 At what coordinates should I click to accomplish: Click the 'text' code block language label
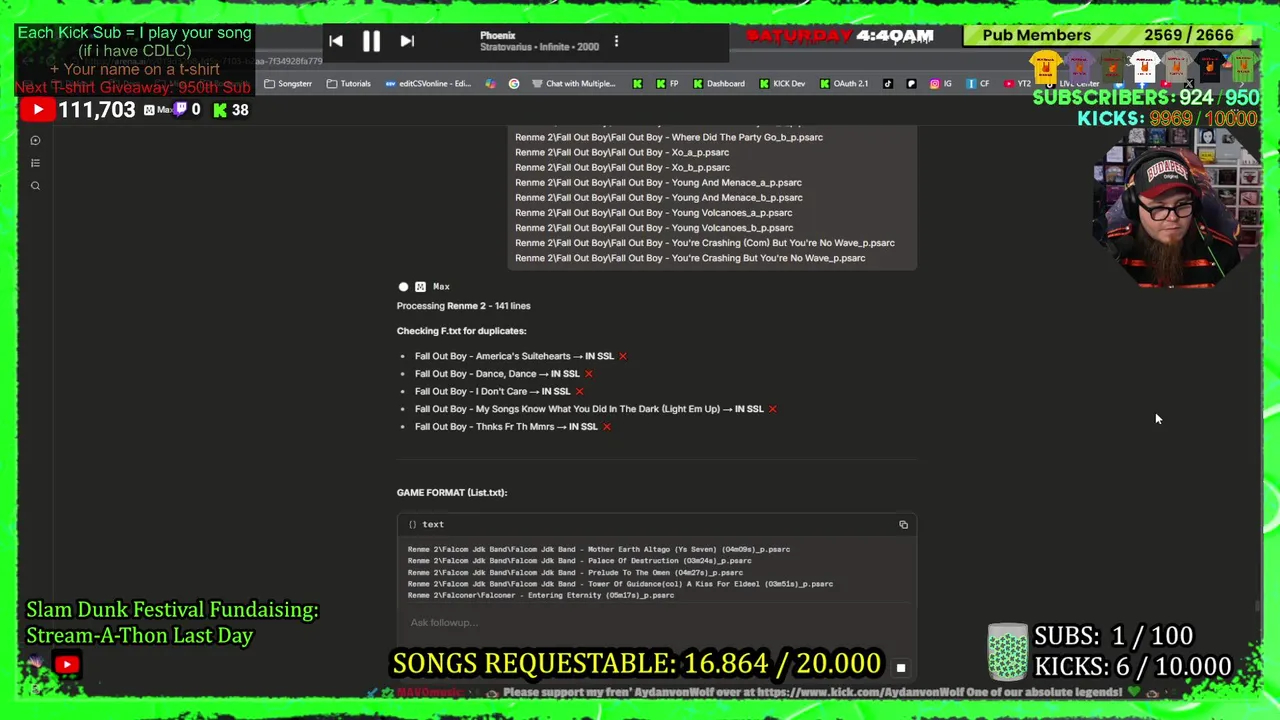[x=432, y=525]
